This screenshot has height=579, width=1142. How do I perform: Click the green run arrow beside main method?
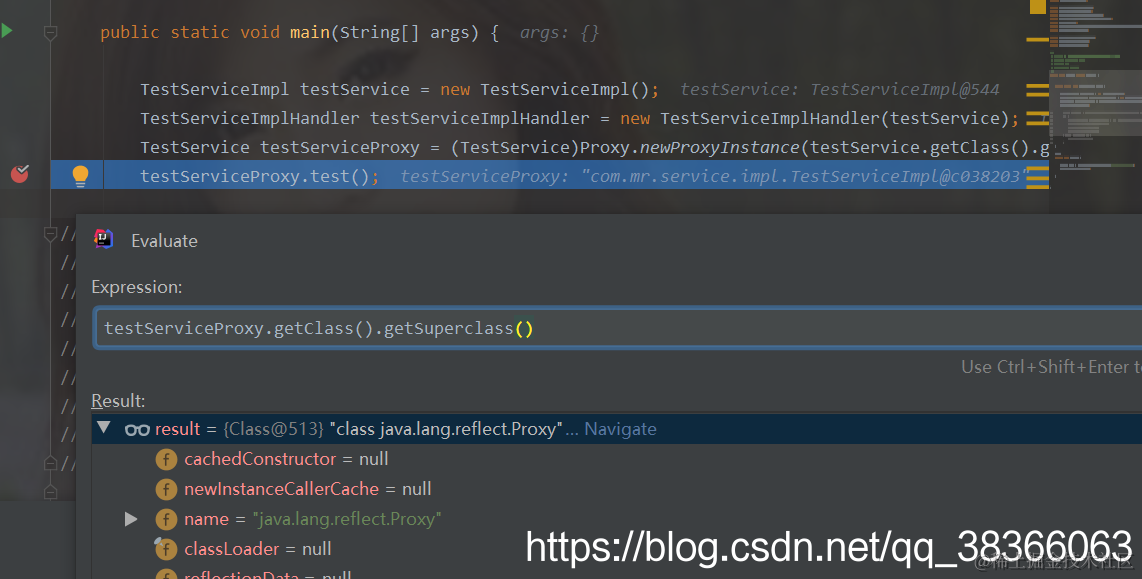(7, 31)
